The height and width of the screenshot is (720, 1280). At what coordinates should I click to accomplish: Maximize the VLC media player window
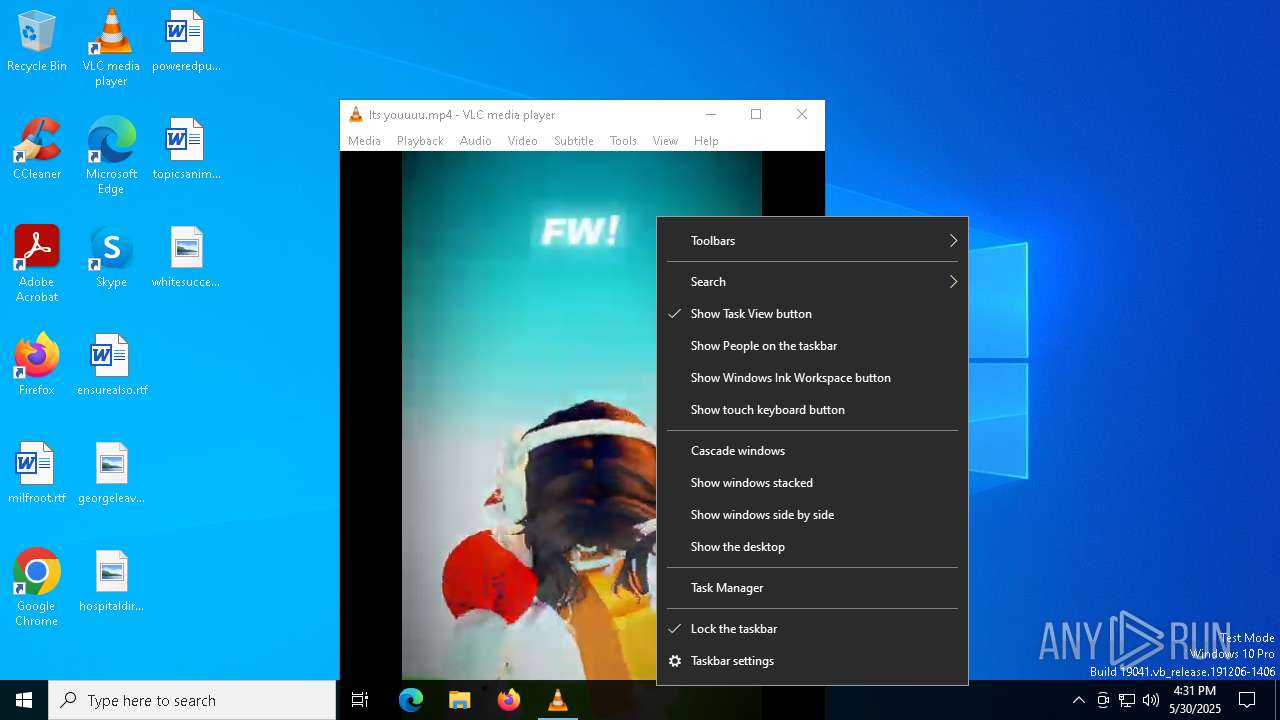[x=756, y=114]
